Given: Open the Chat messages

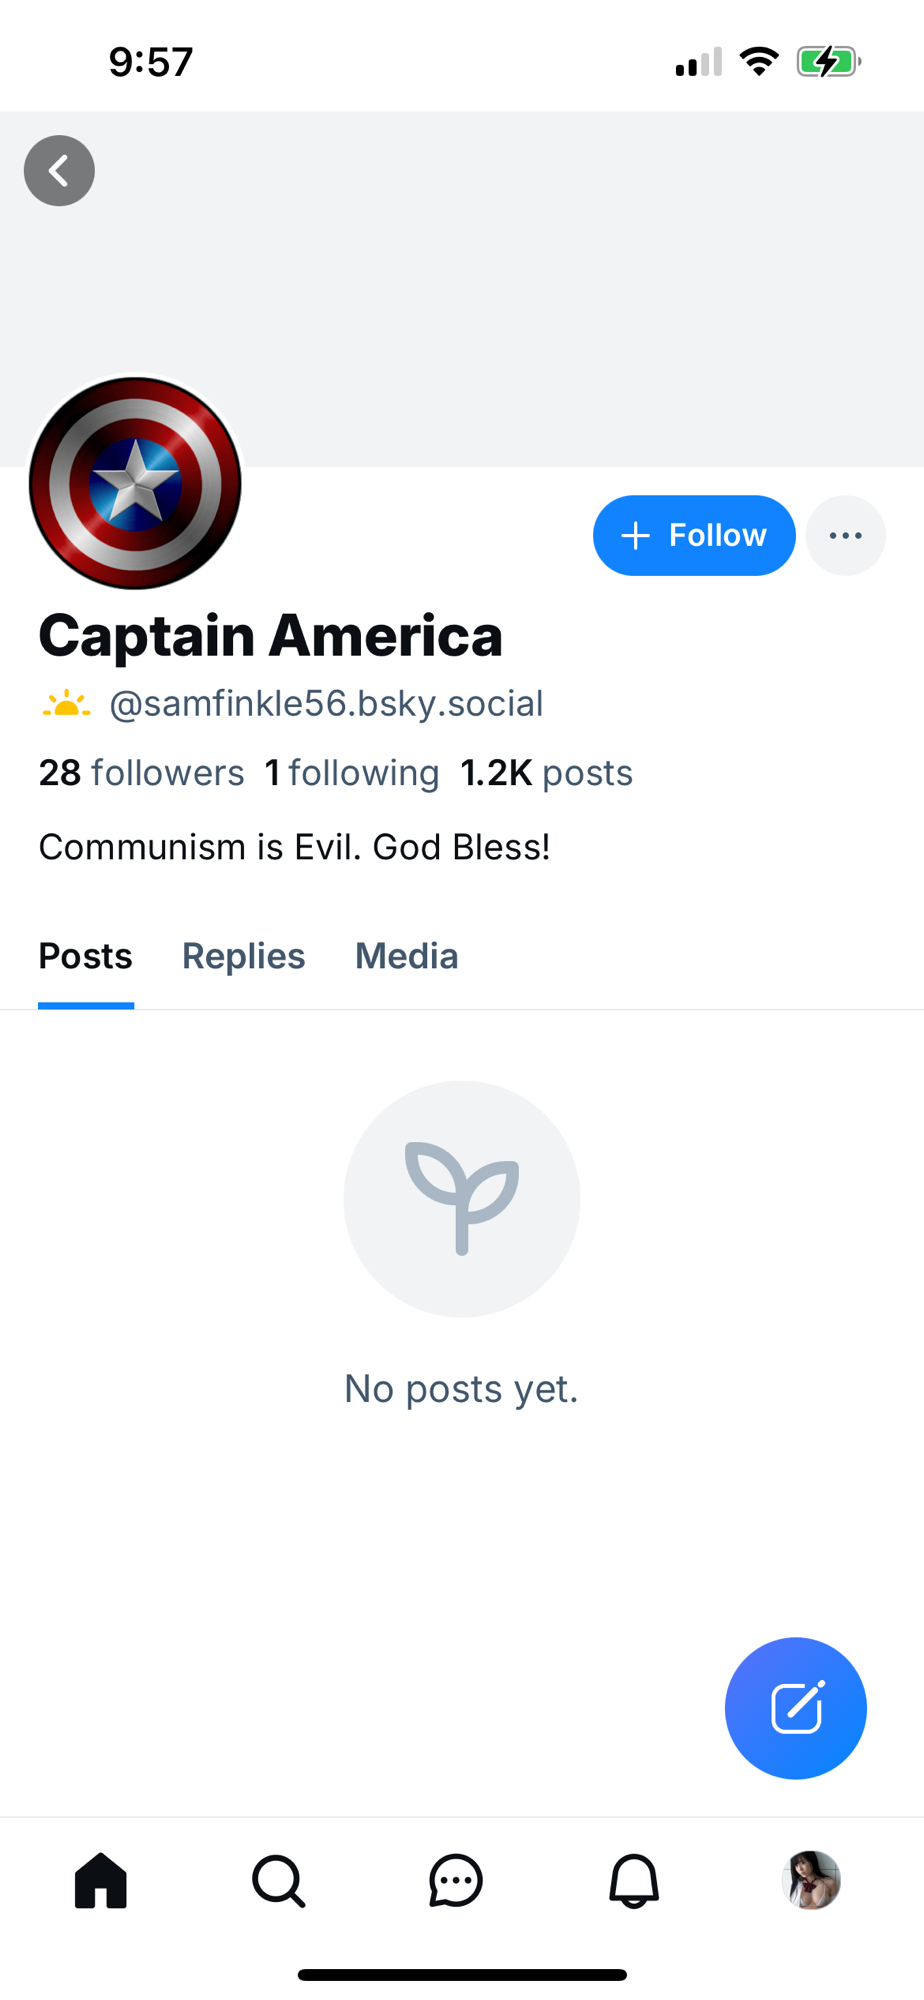Looking at the screenshot, I should (x=456, y=1881).
